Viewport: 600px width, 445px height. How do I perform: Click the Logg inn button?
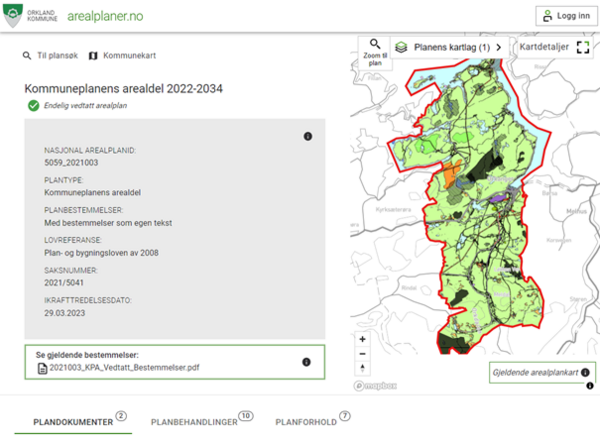(x=563, y=16)
